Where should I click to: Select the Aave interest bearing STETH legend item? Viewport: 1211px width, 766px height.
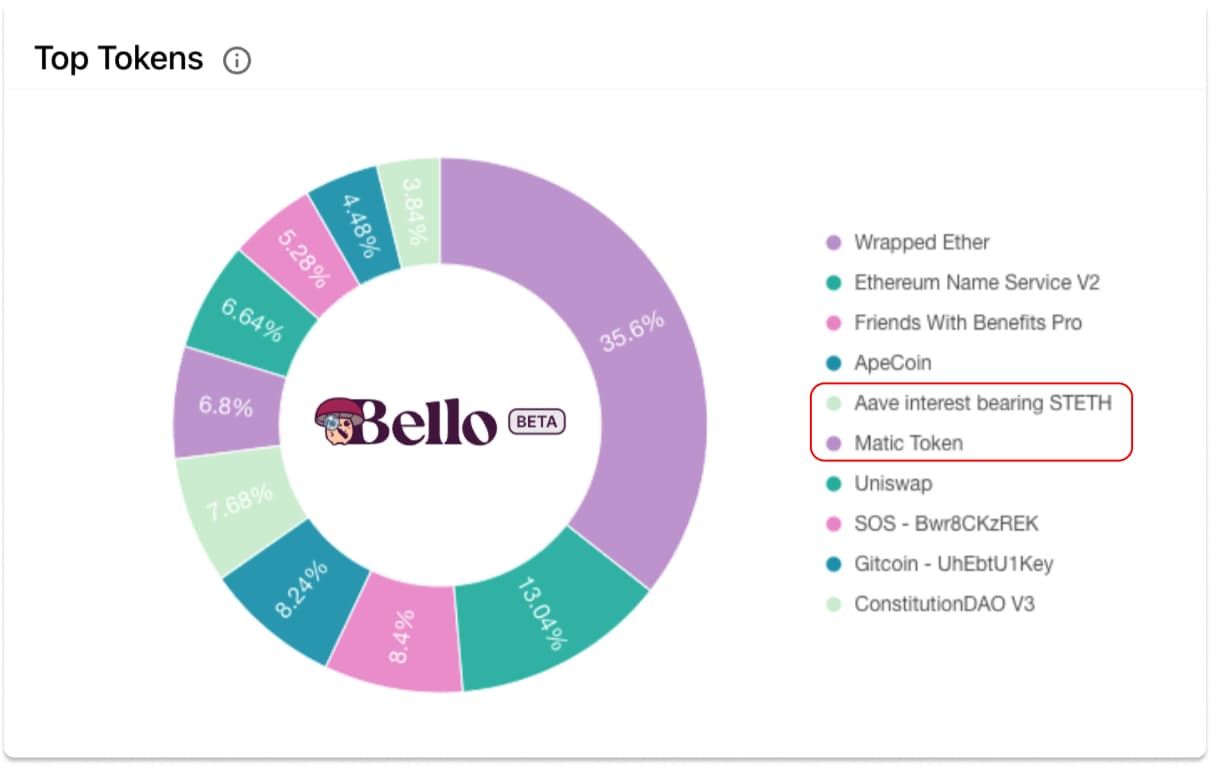tap(968, 403)
